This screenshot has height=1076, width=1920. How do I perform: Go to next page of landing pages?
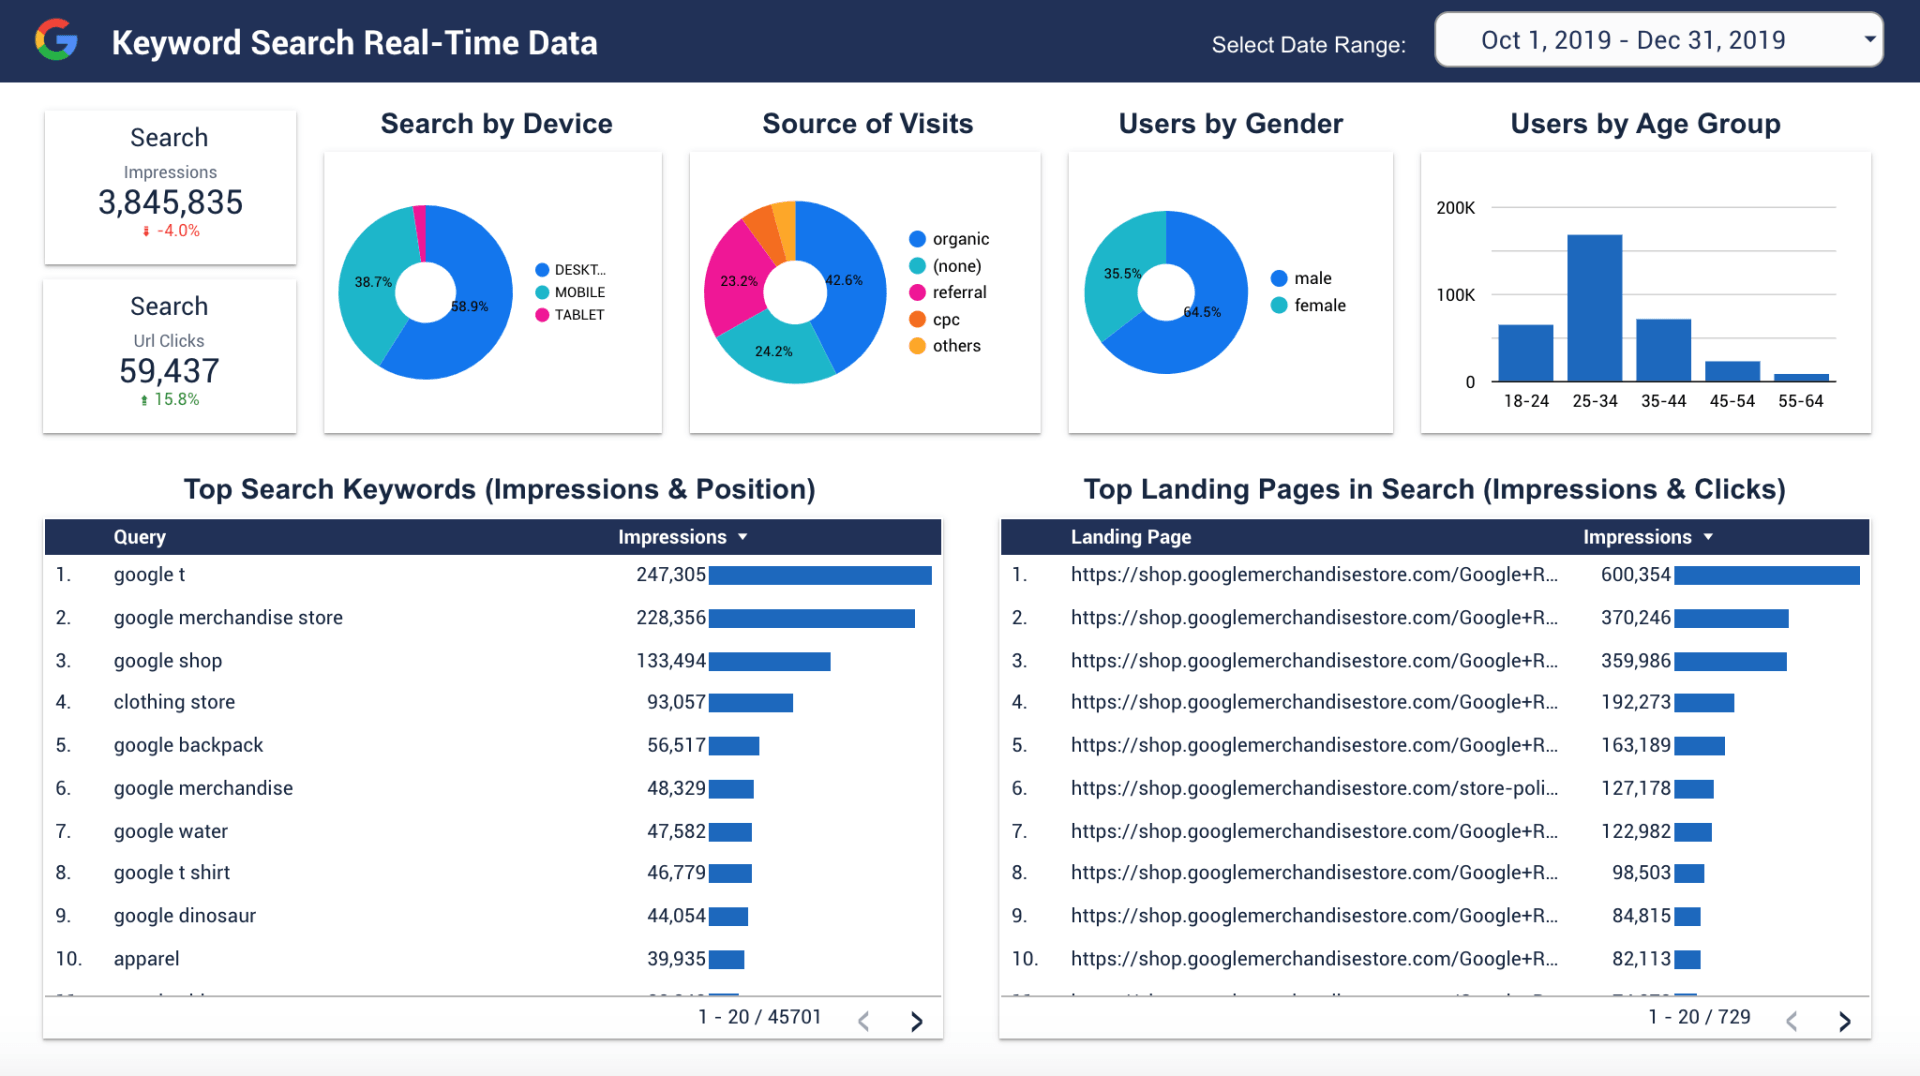(1845, 1021)
